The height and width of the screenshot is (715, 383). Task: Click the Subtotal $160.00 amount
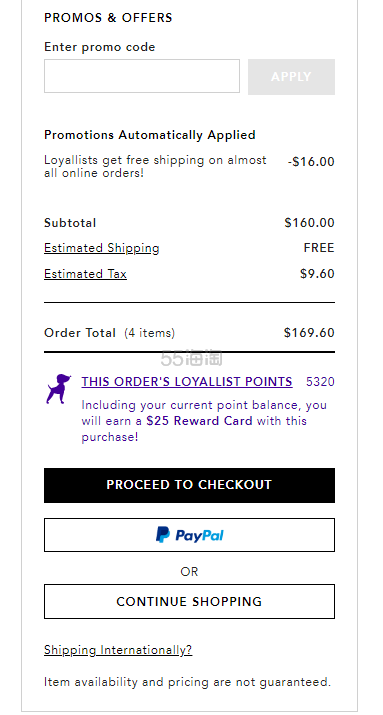tap(310, 223)
